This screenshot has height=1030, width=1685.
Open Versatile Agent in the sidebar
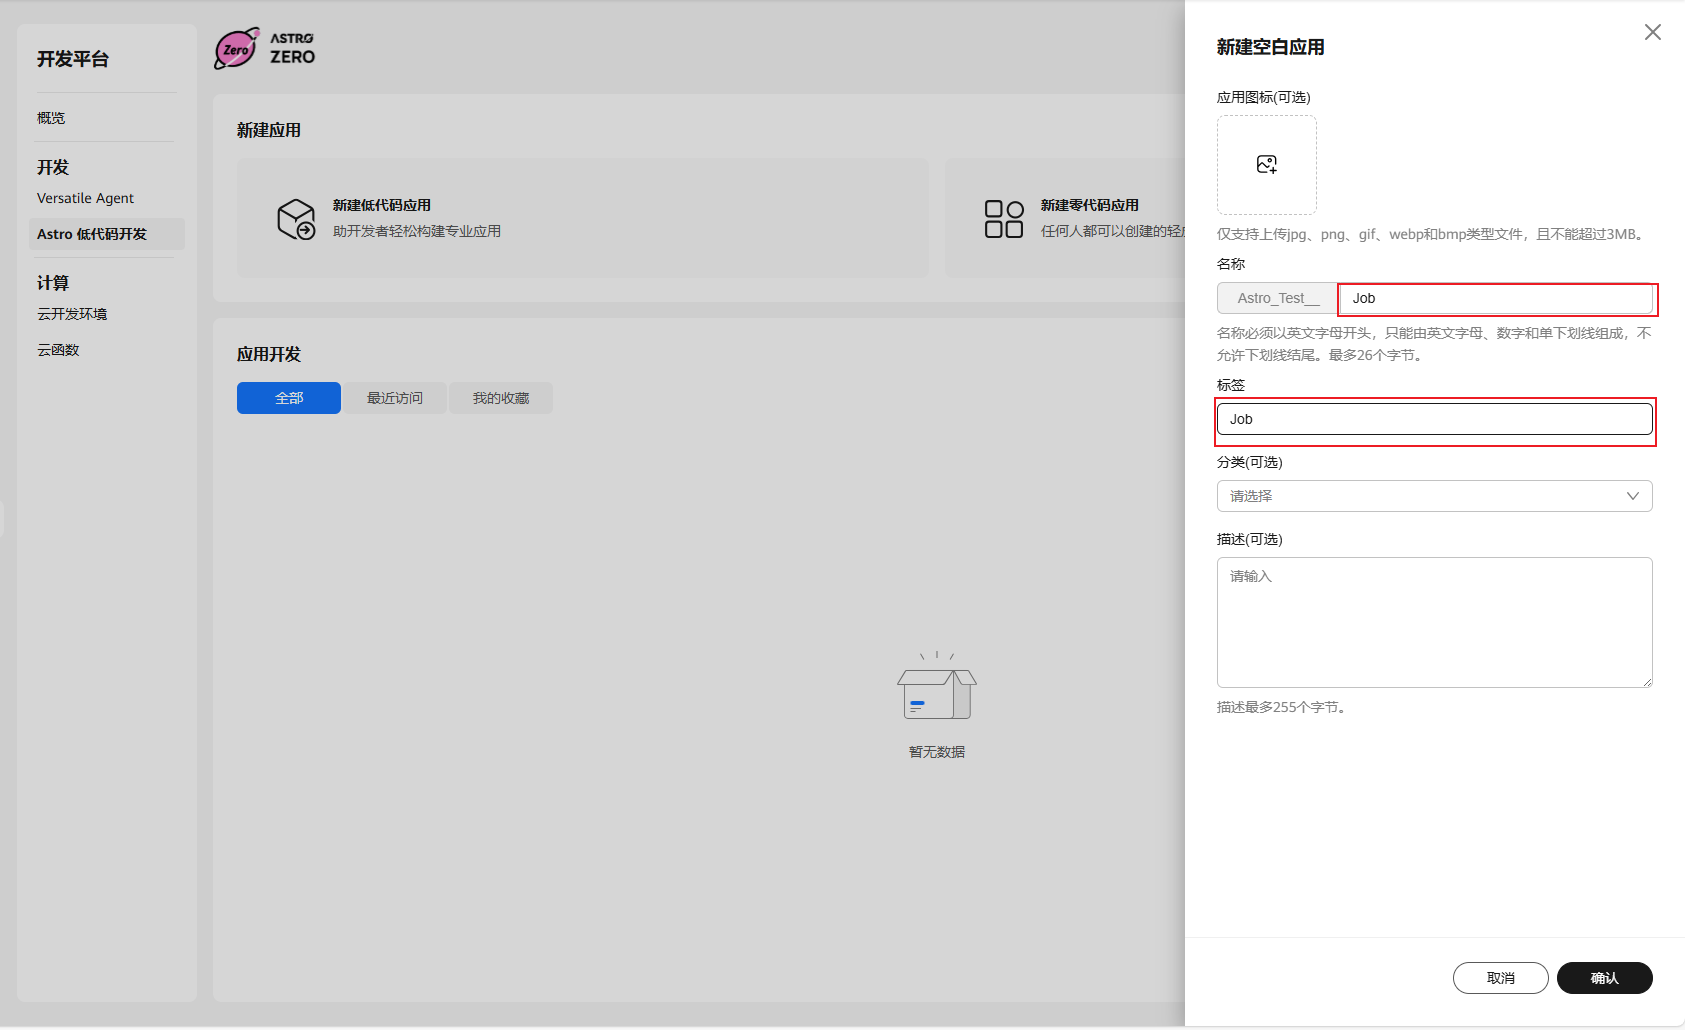point(85,198)
